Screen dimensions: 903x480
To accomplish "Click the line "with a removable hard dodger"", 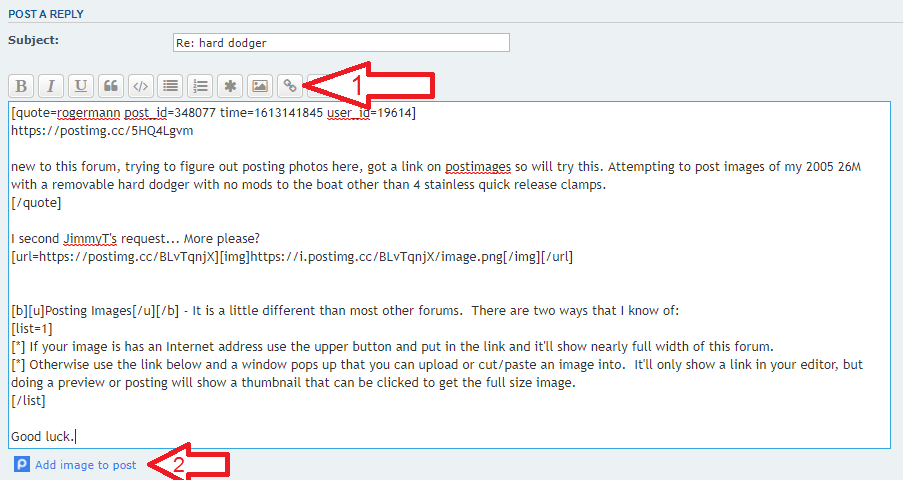I will (308, 185).
